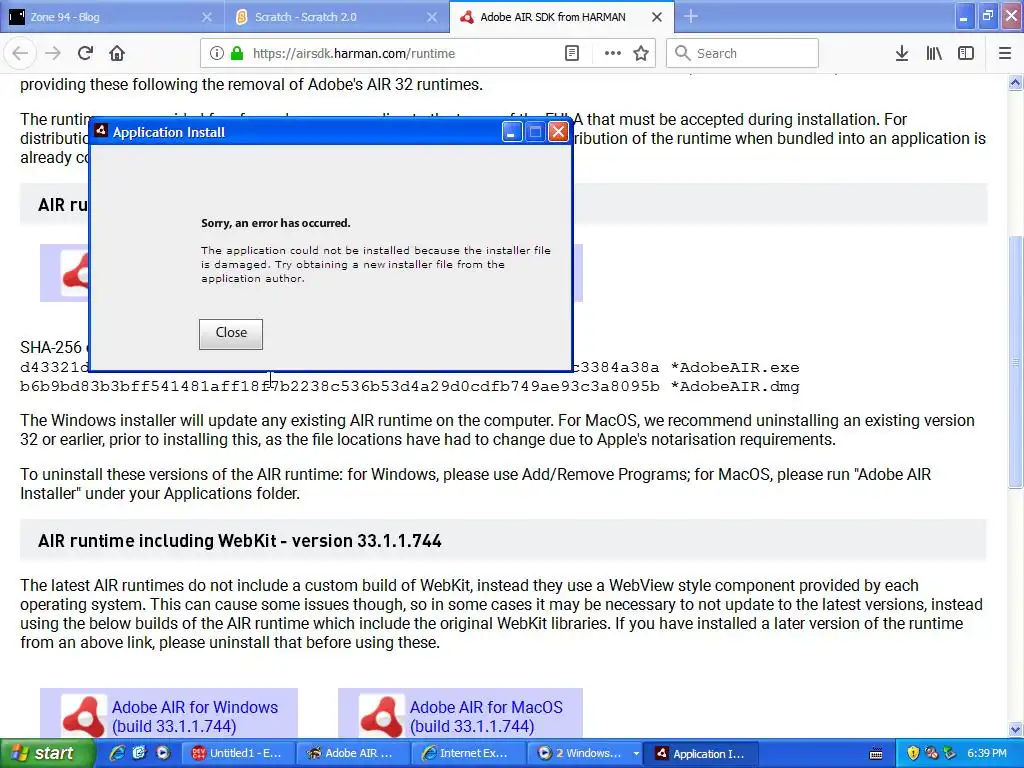Close the Adobe AIR SDK tab
The height and width of the screenshot is (768, 1024).
(657, 17)
